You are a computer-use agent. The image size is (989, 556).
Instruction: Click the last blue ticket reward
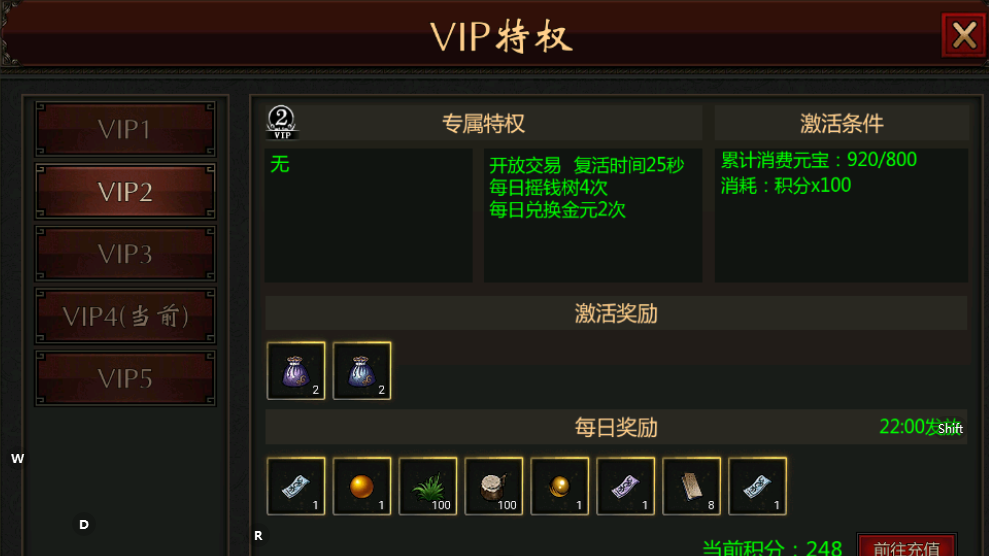(x=757, y=486)
